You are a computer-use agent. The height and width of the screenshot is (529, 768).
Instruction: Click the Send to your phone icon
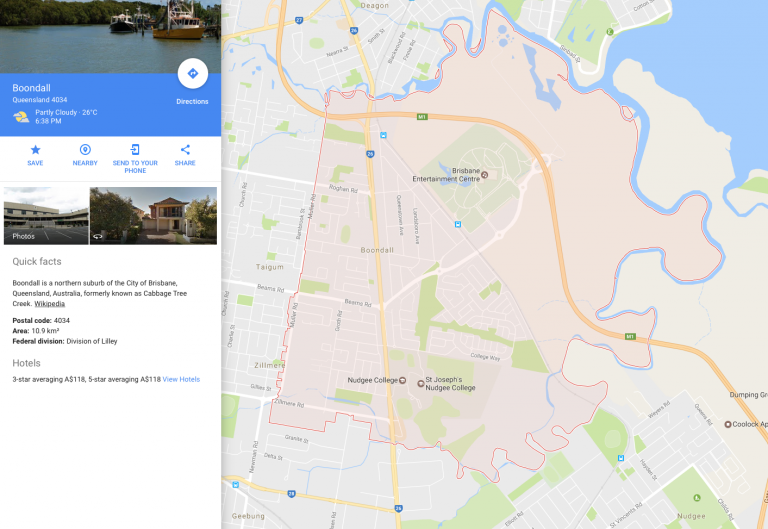(135, 149)
